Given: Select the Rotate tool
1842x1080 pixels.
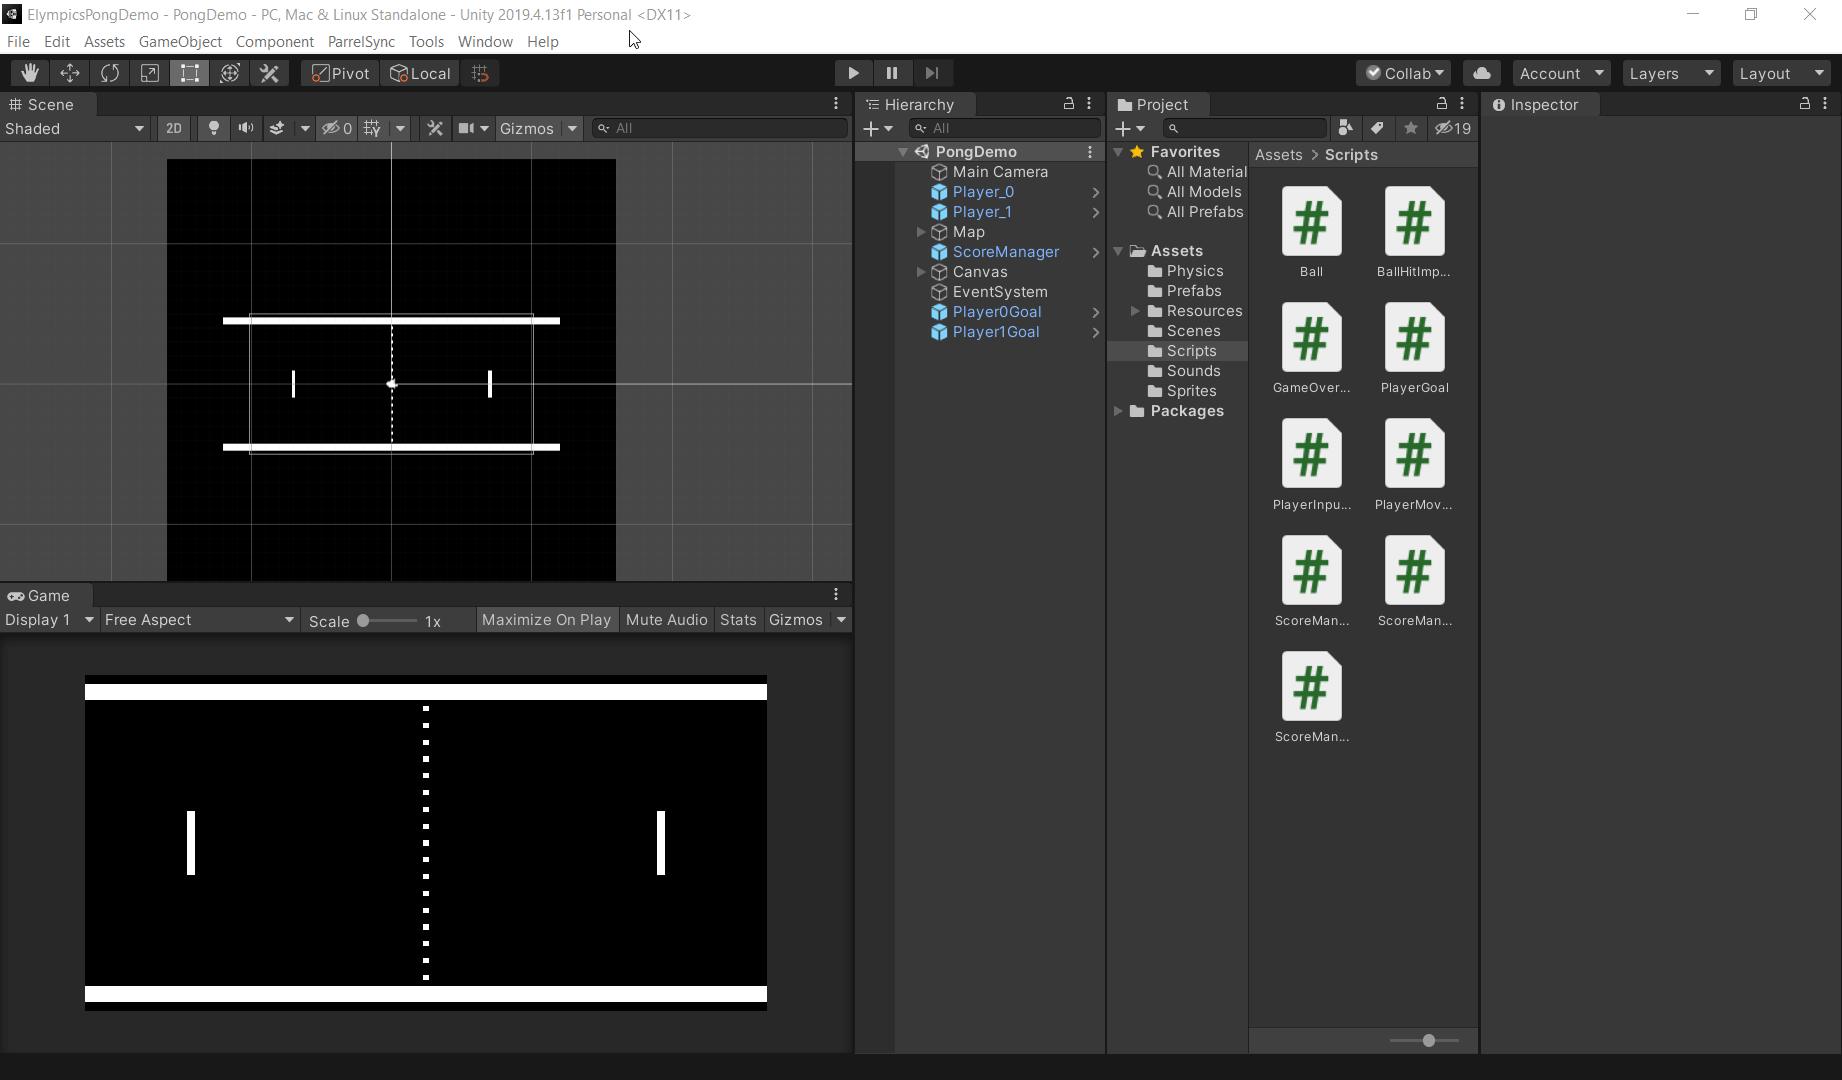Looking at the screenshot, I should tap(110, 73).
